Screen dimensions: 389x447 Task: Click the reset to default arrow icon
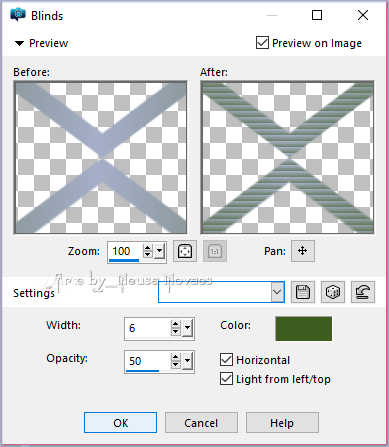tap(363, 292)
